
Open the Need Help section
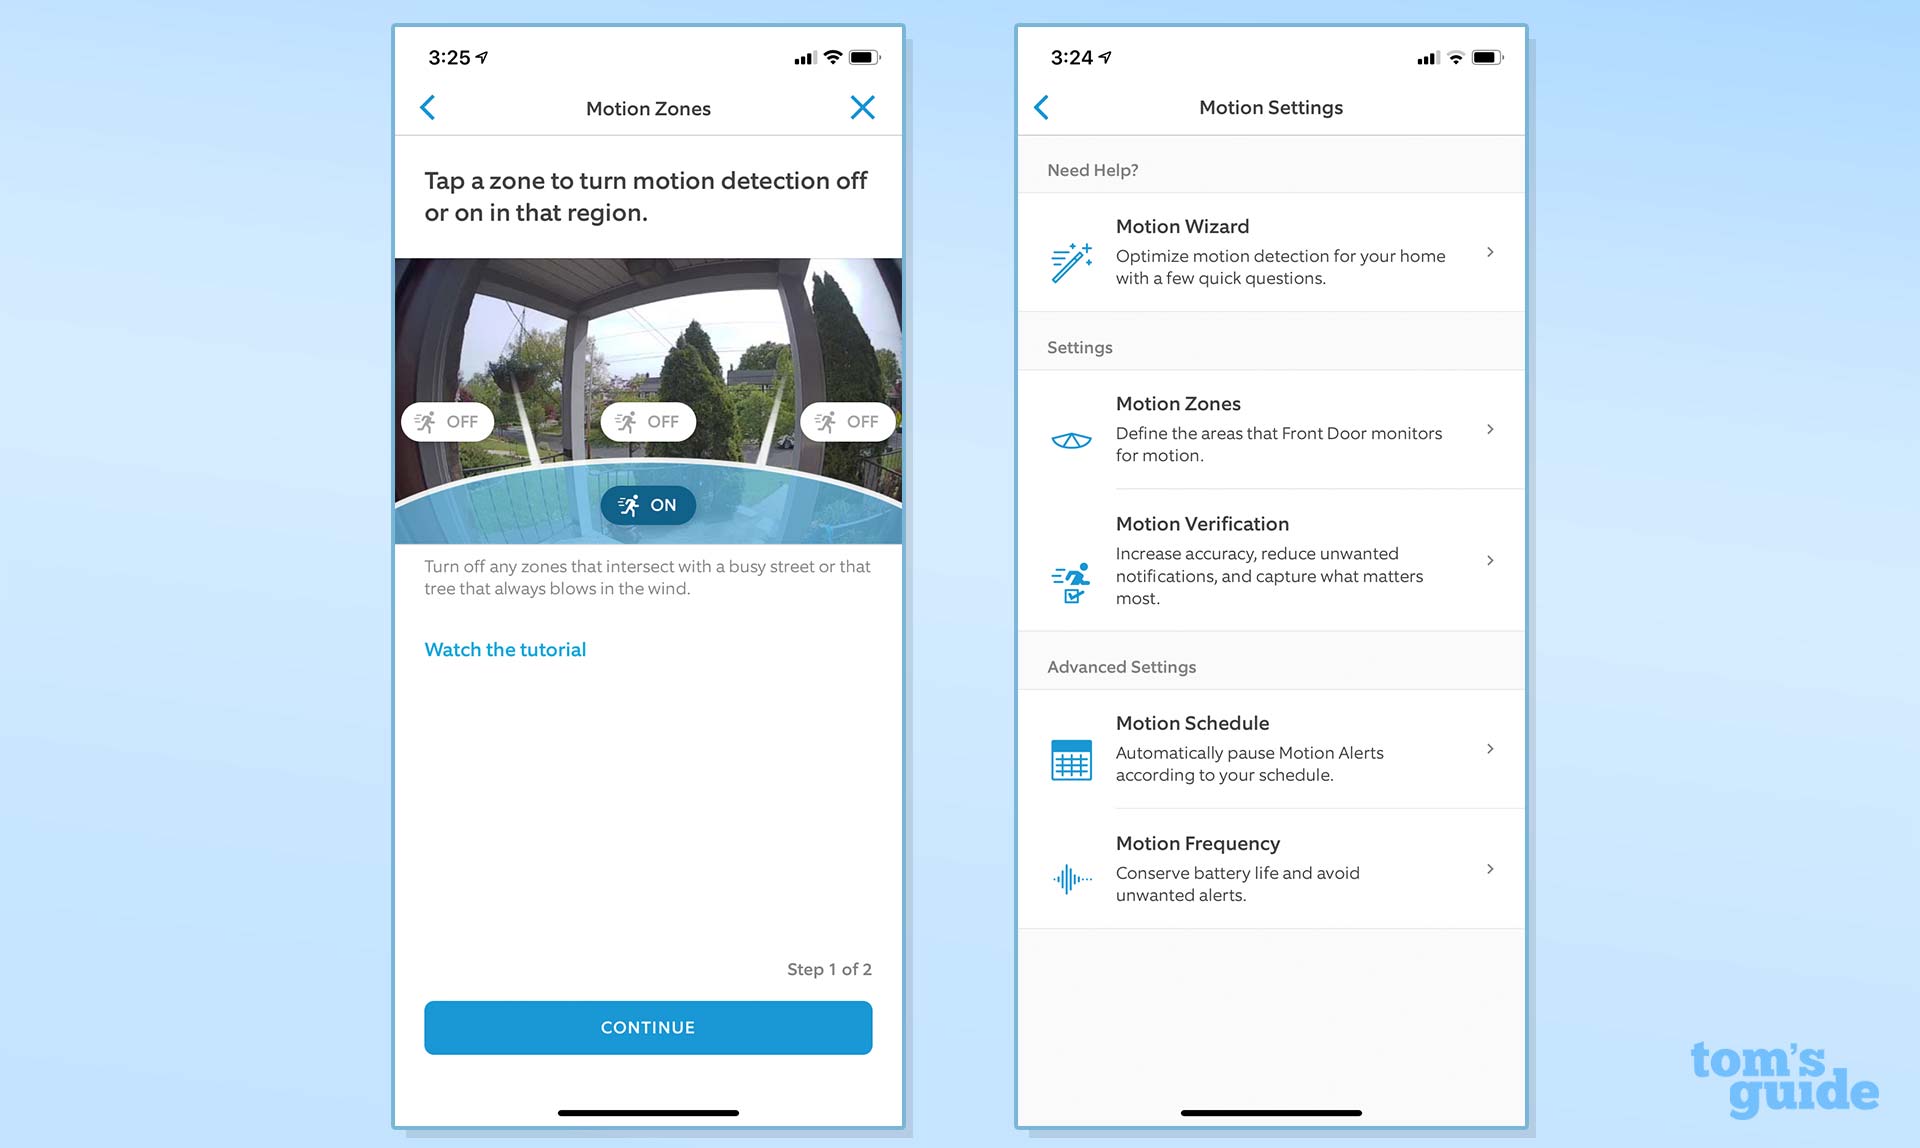click(x=1093, y=169)
